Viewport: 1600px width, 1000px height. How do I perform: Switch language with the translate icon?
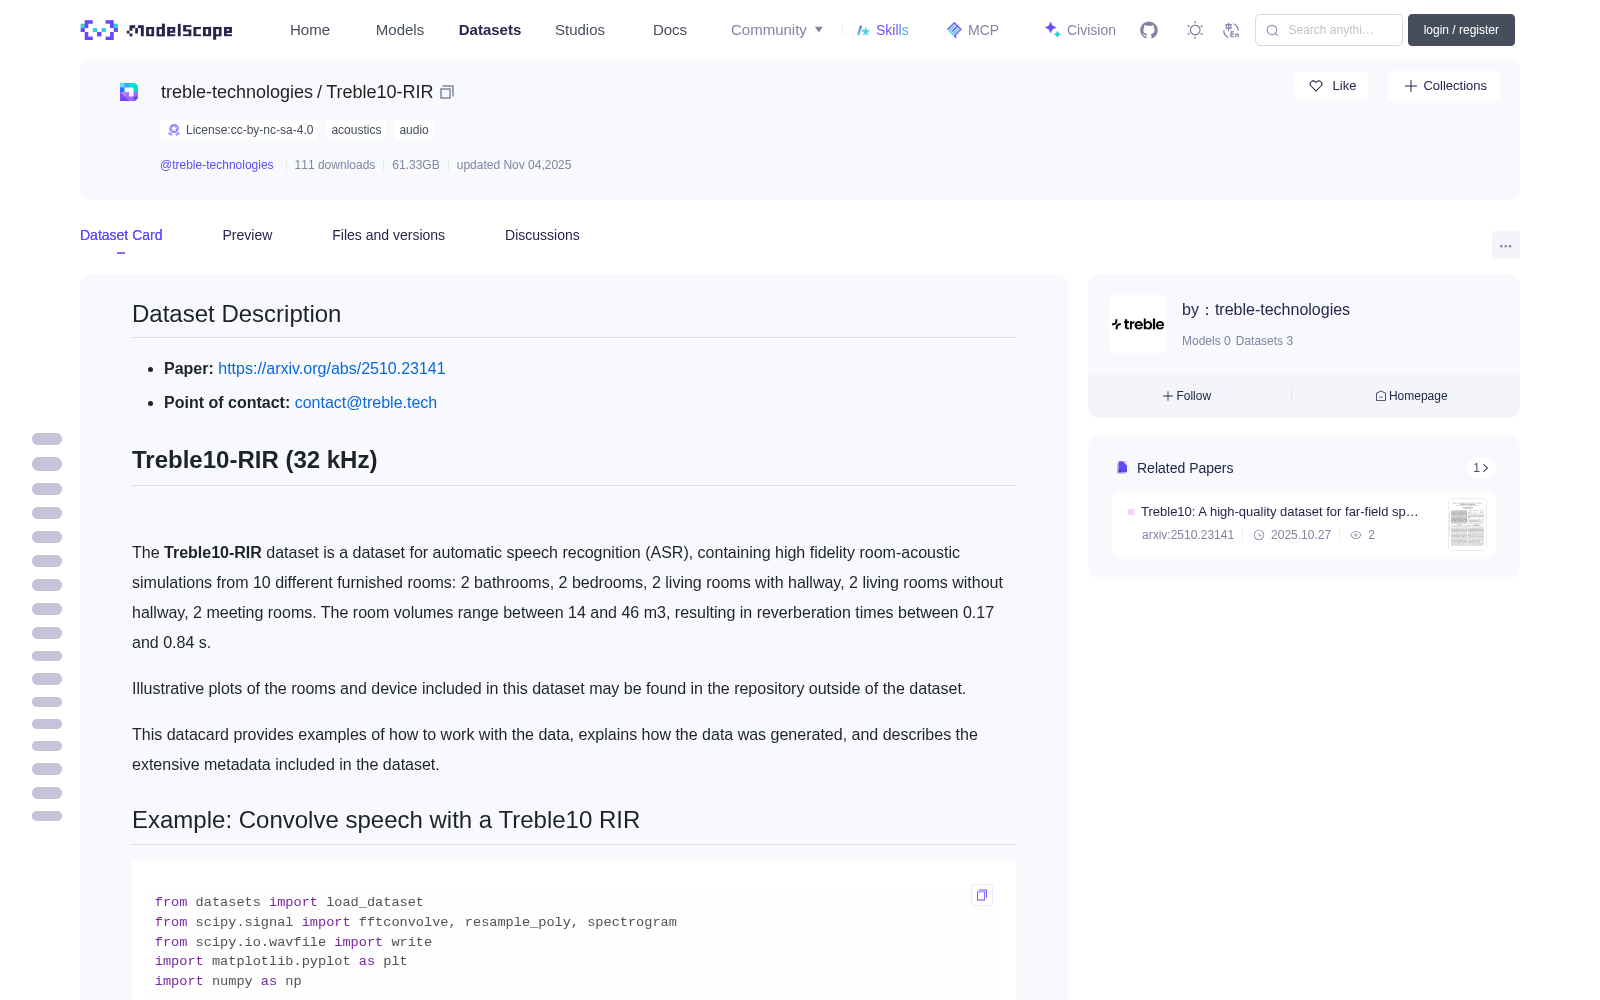pyautogui.click(x=1231, y=30)
